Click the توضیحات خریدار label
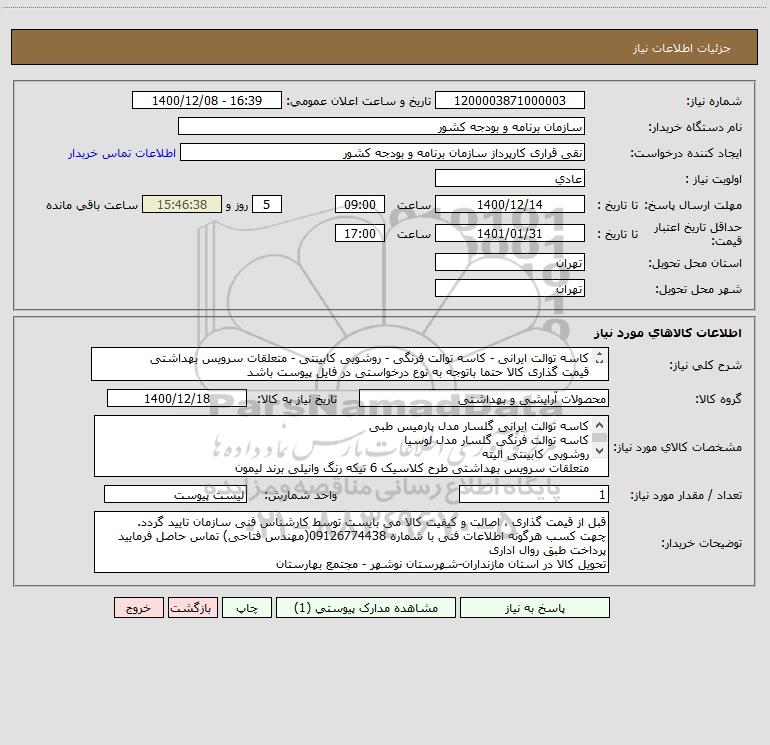 [701, 543]
